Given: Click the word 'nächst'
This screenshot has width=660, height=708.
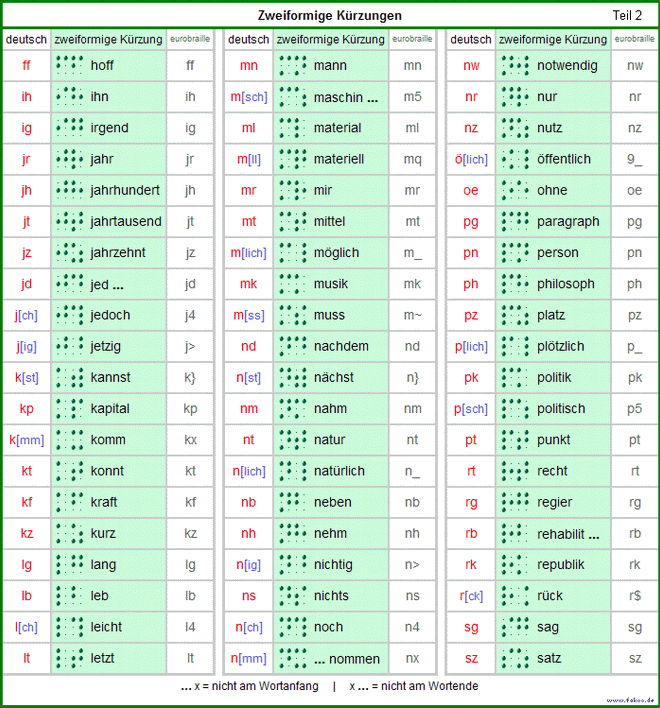Looking at the screenshot, I should coord(334,377).
